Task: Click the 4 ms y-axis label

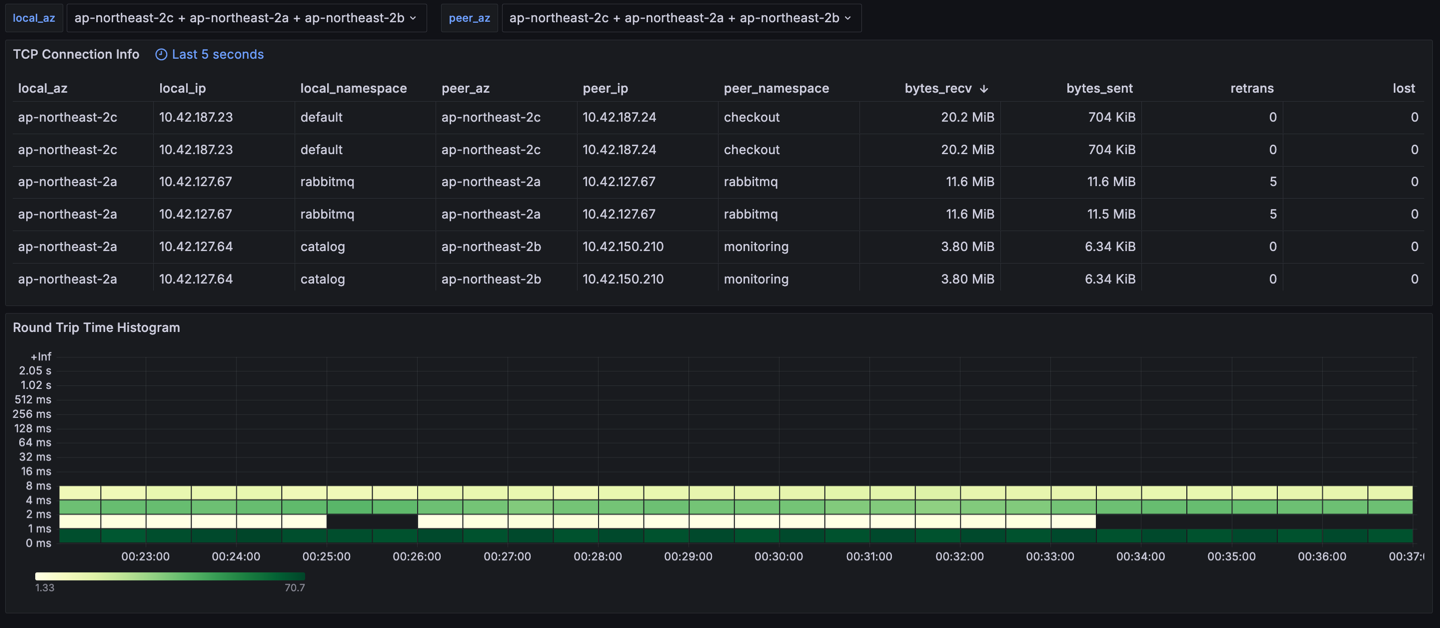Action: [39, 500]
